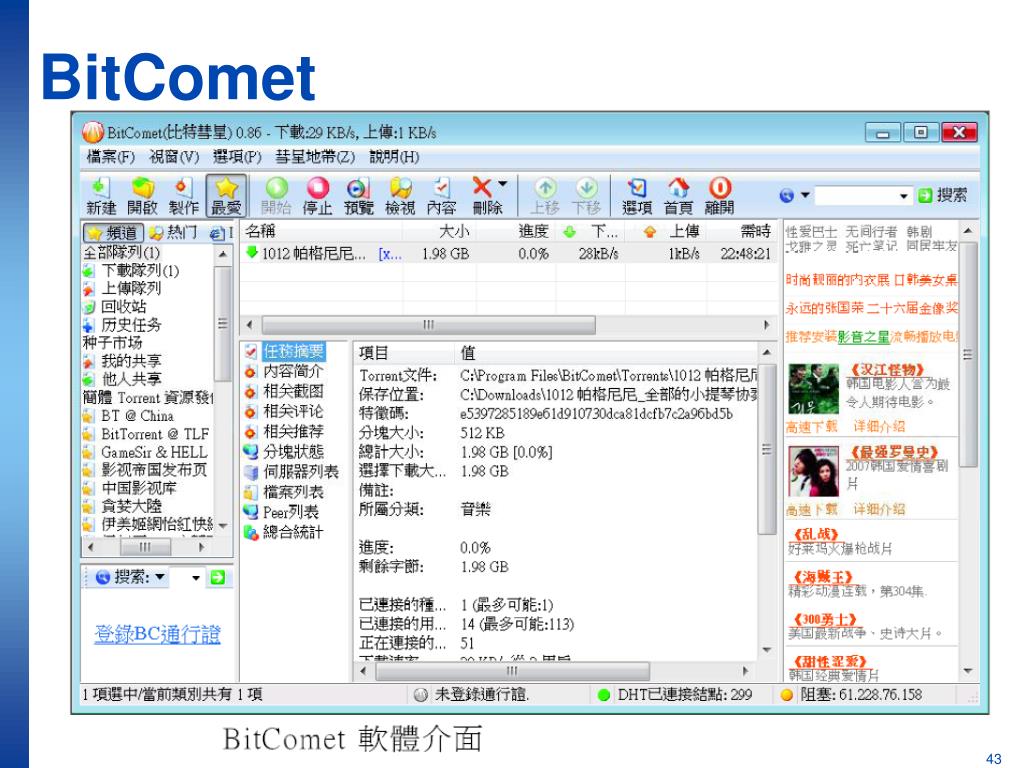Open the 分塊狀態 detail item
Image resolution: width=1024 pixels, height=768 pixels.
(293, 452)
